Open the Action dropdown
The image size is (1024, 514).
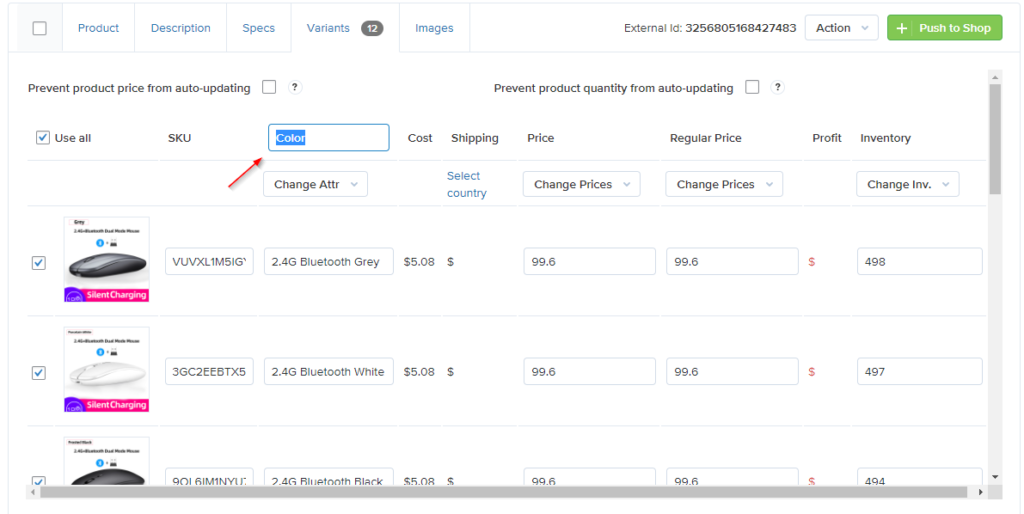(x=840, y=28)
